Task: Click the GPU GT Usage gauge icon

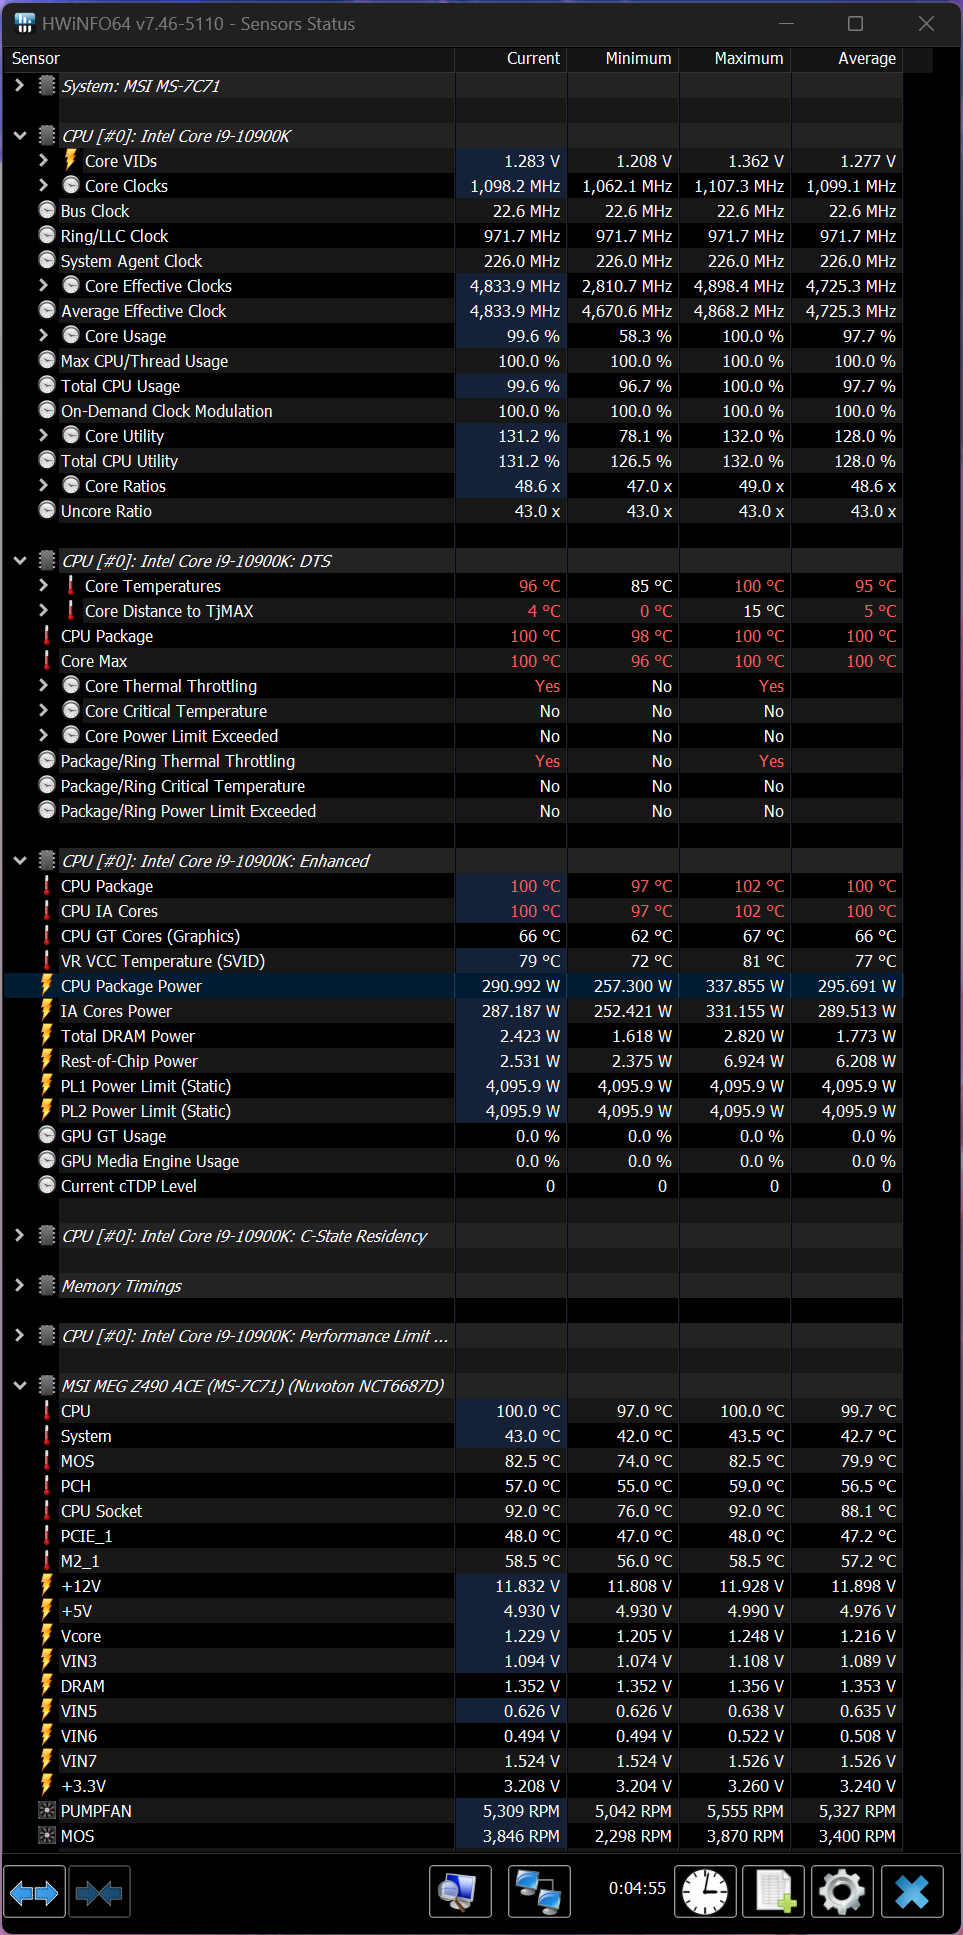Action: point(47,1135)
